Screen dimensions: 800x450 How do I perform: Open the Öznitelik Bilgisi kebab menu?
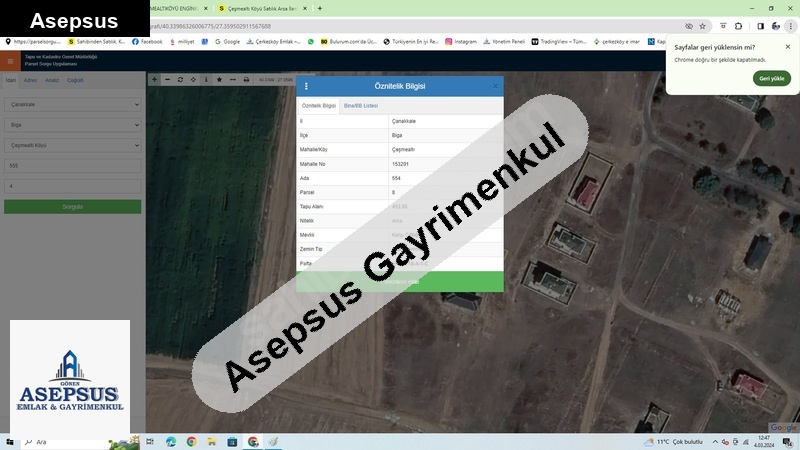(x=306, y=87)
